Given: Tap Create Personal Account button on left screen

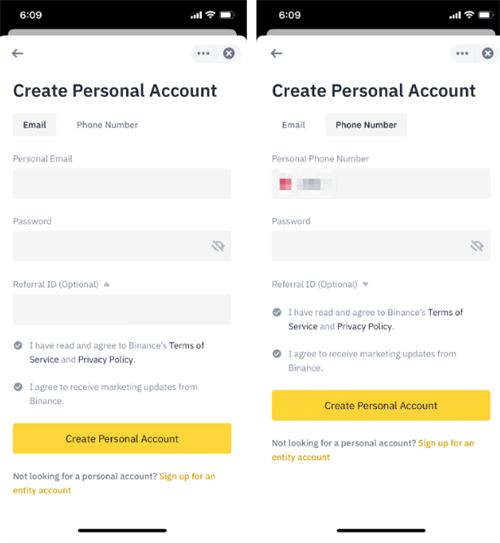Looking at the screenshot, I should tap(122, 438).
